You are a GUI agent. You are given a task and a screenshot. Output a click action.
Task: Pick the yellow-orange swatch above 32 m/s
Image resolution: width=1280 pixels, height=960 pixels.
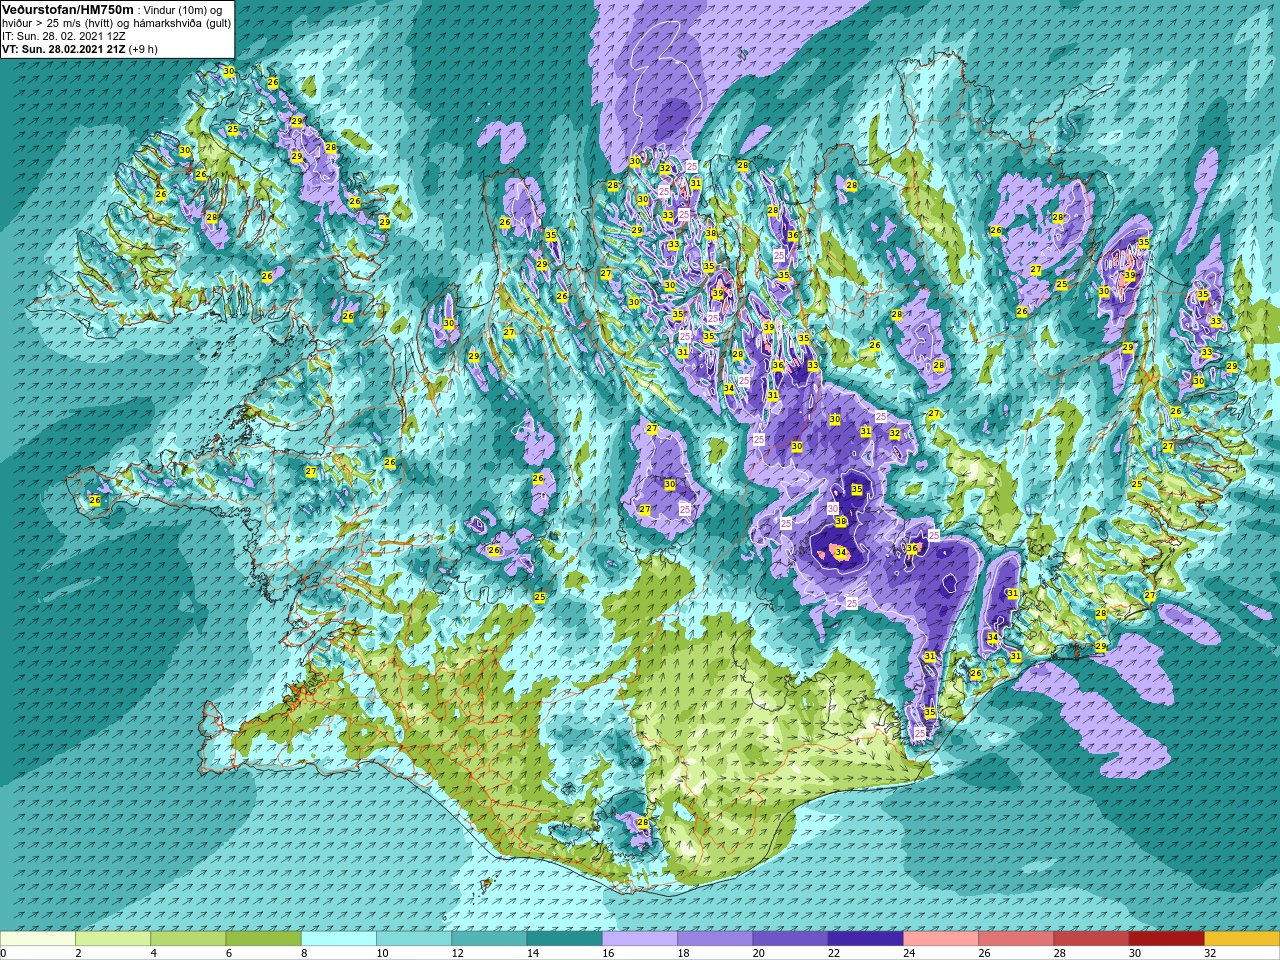(1242, 939)
